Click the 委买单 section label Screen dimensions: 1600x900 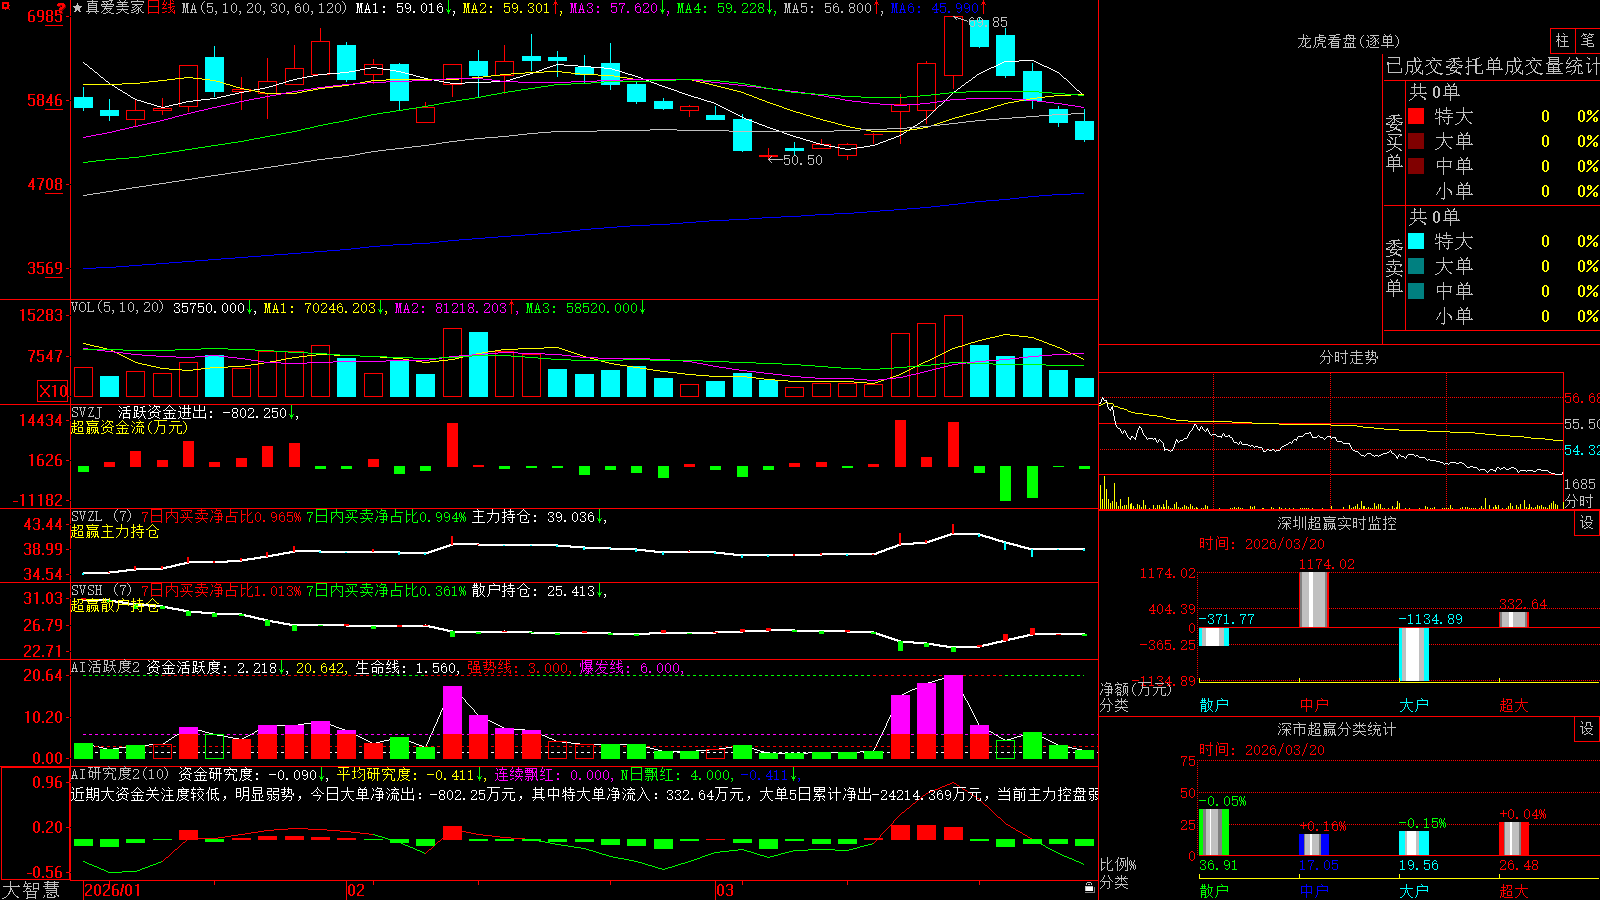coord(1394,142)
